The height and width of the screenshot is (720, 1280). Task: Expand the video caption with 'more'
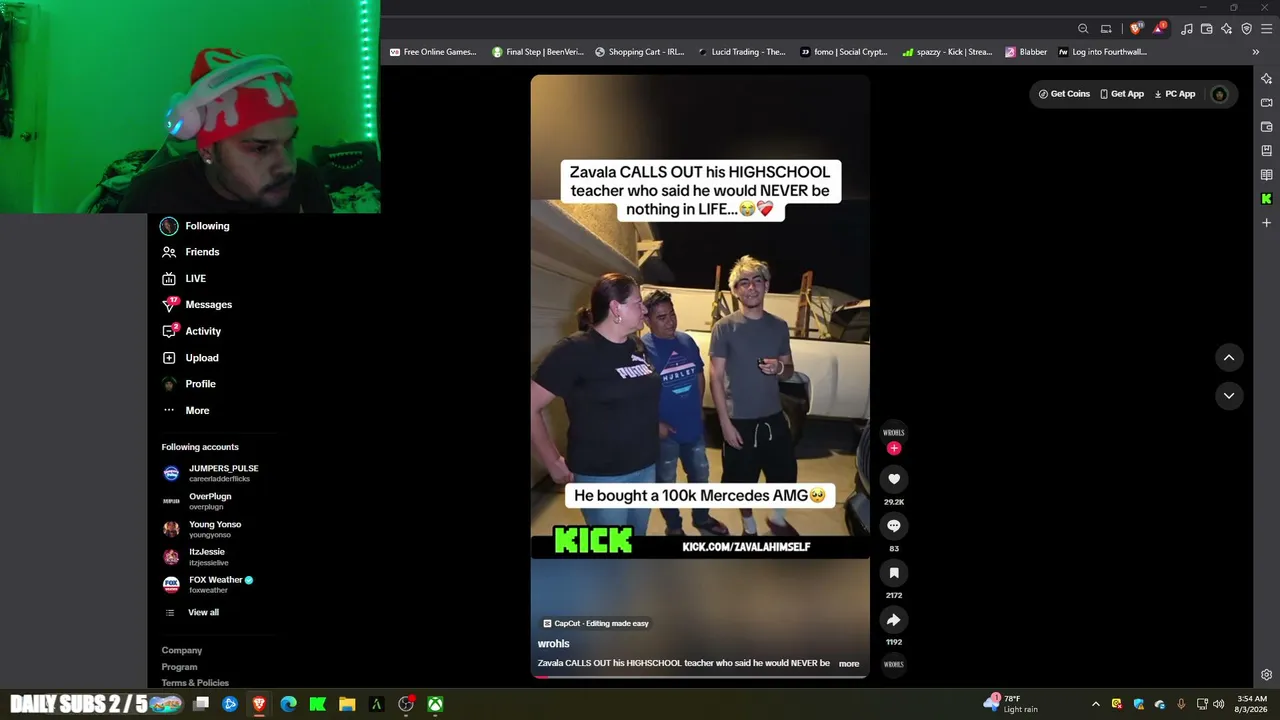849,664
